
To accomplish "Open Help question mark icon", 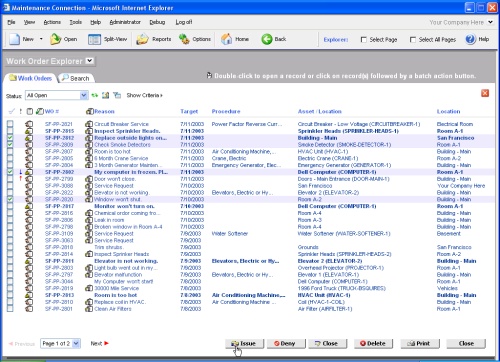I will (x=470, y=39).
